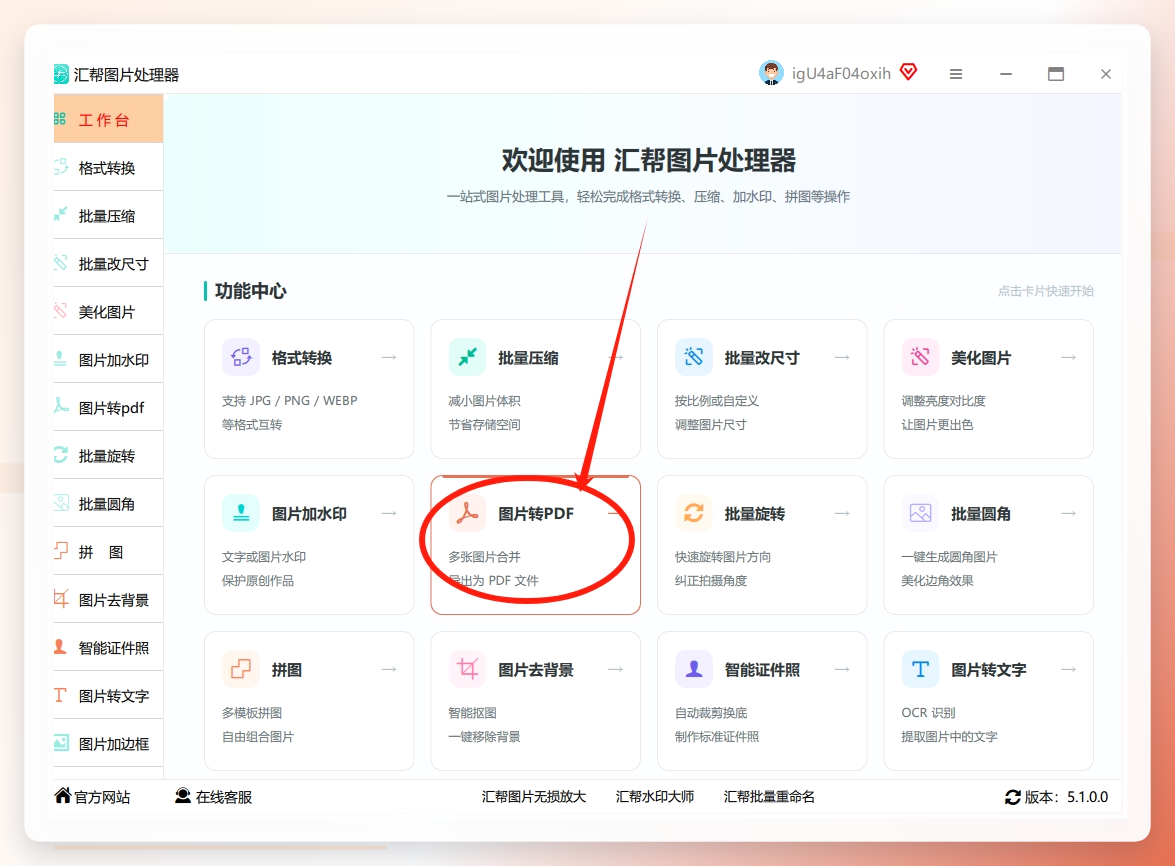1175x866 pixels.
Task: Click the sidebar 工作台 grid icon
Action: point(60,118)
